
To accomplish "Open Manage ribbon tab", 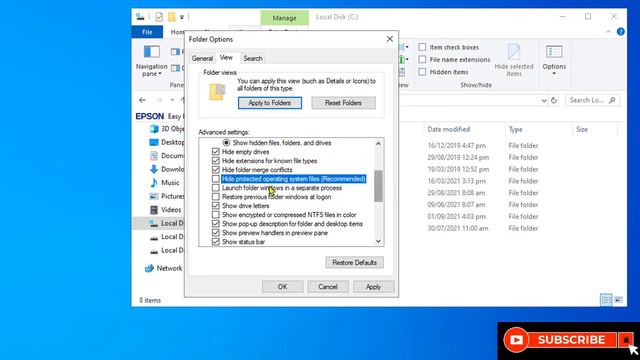I will [284, 18].
